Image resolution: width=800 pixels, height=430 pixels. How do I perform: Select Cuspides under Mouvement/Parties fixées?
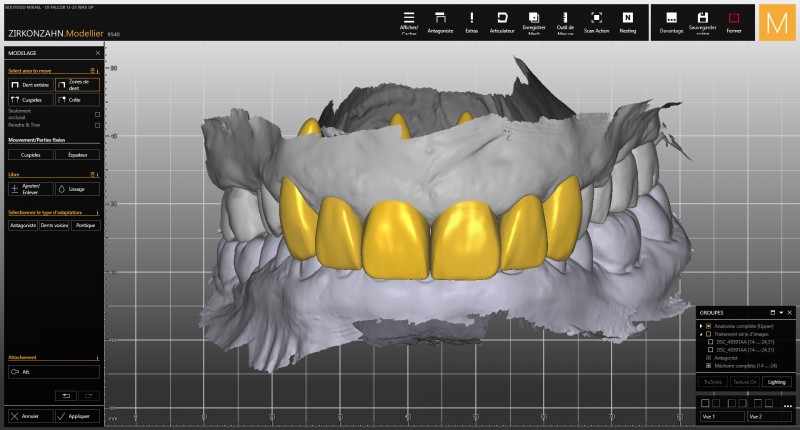[31, 155]
